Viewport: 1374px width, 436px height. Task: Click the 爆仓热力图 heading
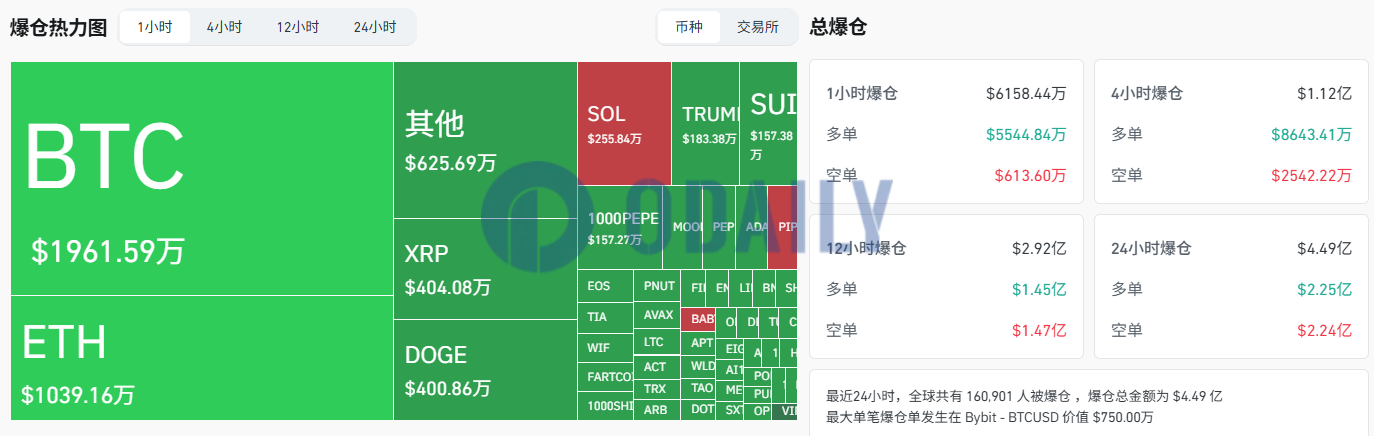(58, 28)
